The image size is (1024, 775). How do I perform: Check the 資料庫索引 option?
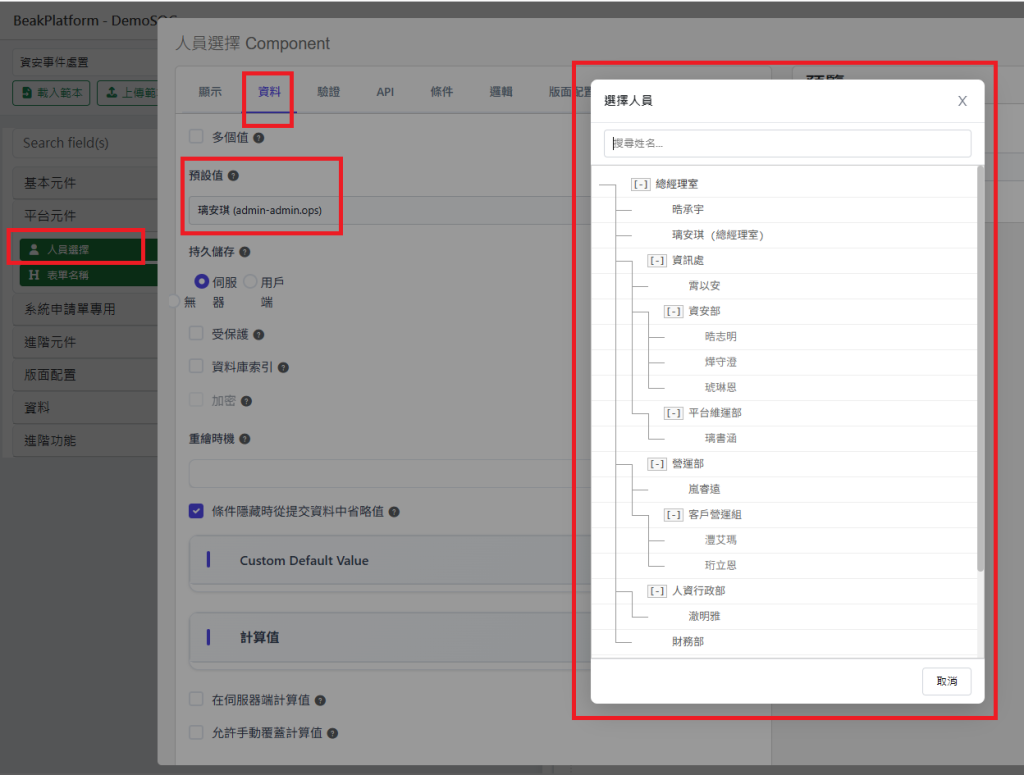click(x=196, y=366)
